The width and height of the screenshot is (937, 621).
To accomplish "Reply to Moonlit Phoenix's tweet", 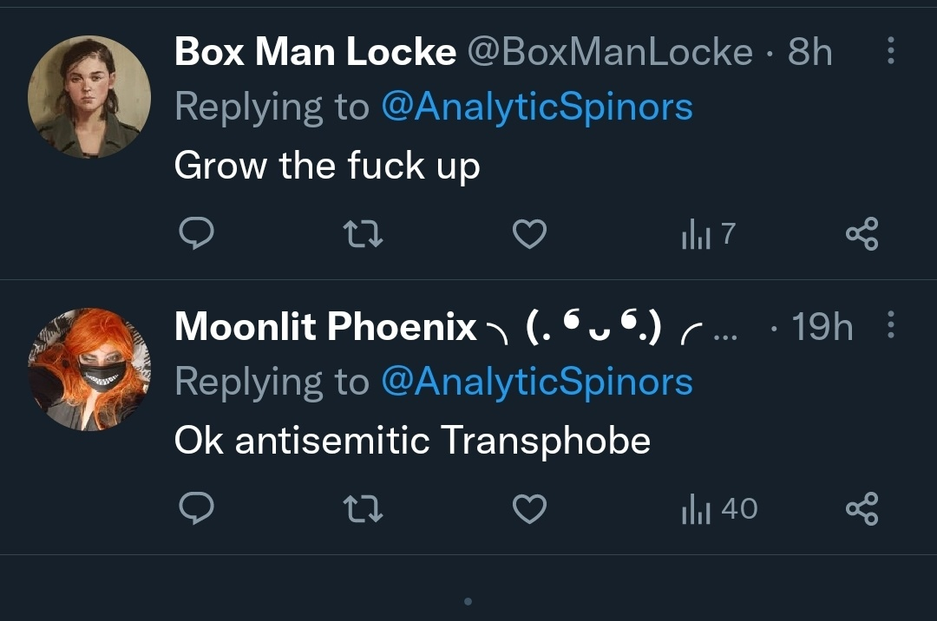I will point(197,509).
